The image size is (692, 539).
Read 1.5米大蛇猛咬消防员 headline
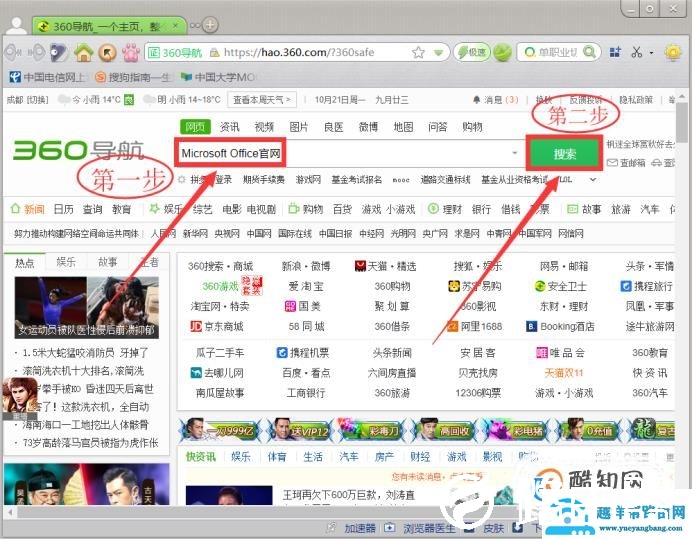tap(85, 353)
